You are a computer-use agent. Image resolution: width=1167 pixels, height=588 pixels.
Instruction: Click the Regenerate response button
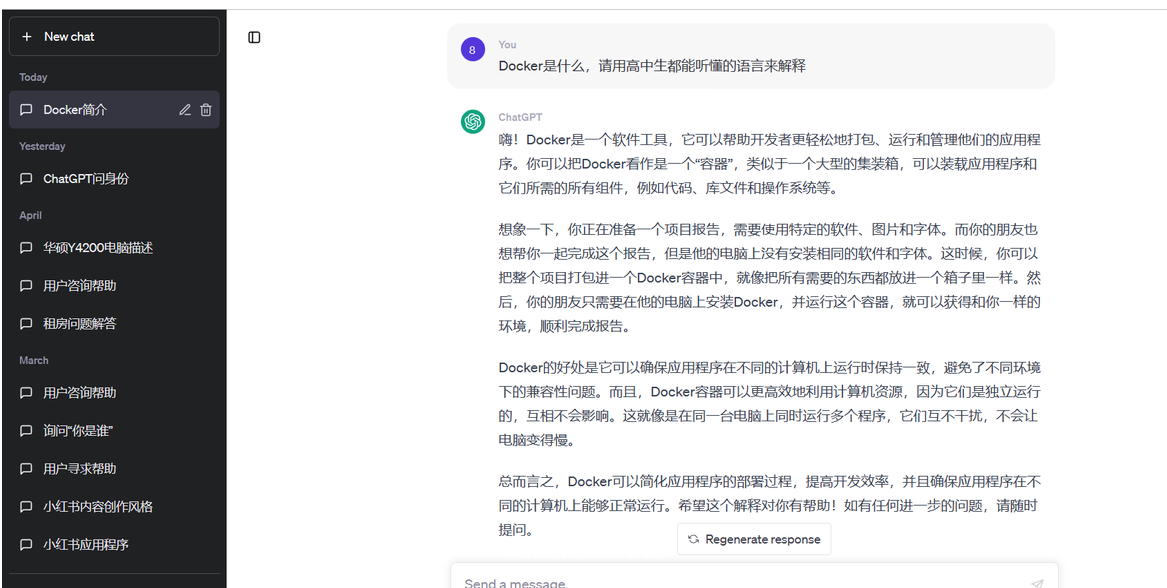pyautogui.click(x=754, y=540)
